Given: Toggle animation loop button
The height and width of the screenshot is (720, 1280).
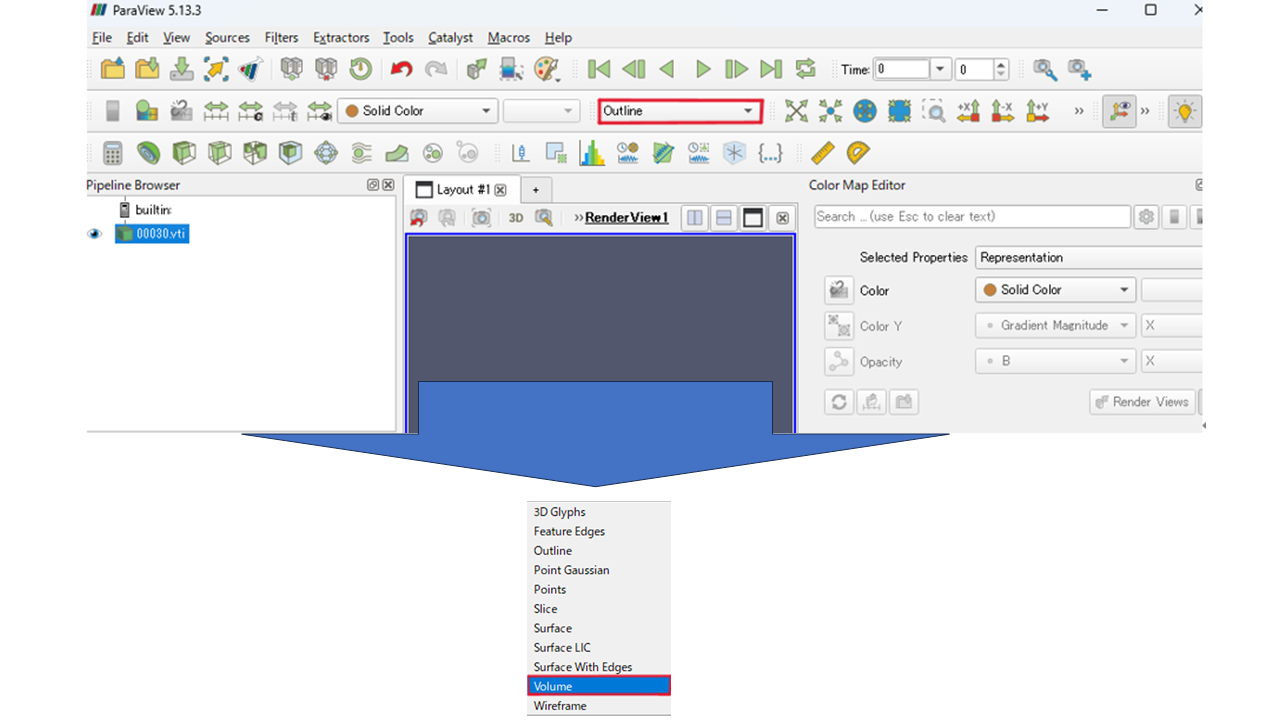Looking at the screenshot, I should (806, 68).
